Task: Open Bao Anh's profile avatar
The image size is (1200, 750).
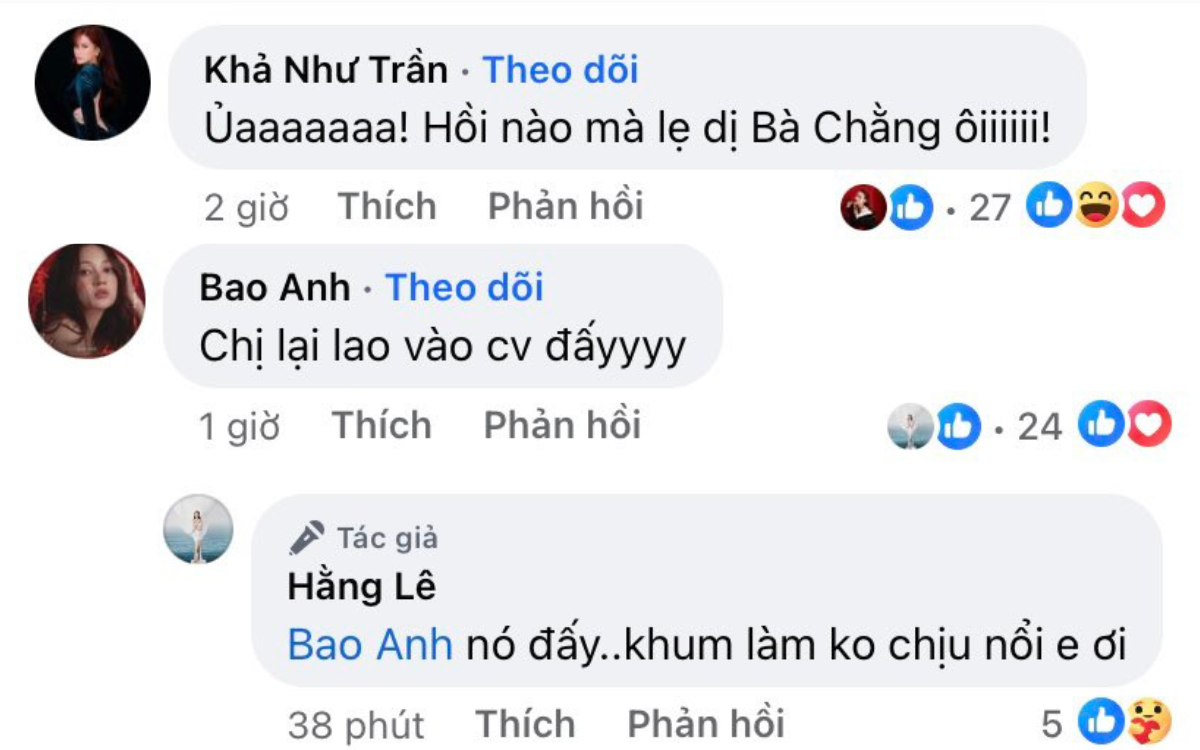Action: (87, 301)
